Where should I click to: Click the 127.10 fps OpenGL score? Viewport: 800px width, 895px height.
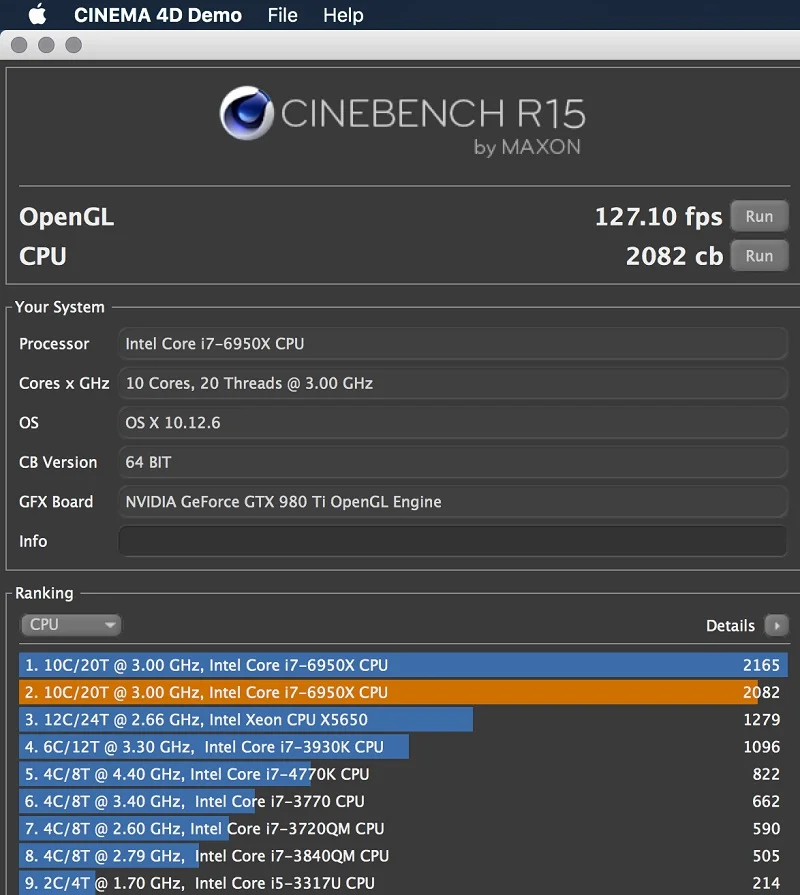658,217
